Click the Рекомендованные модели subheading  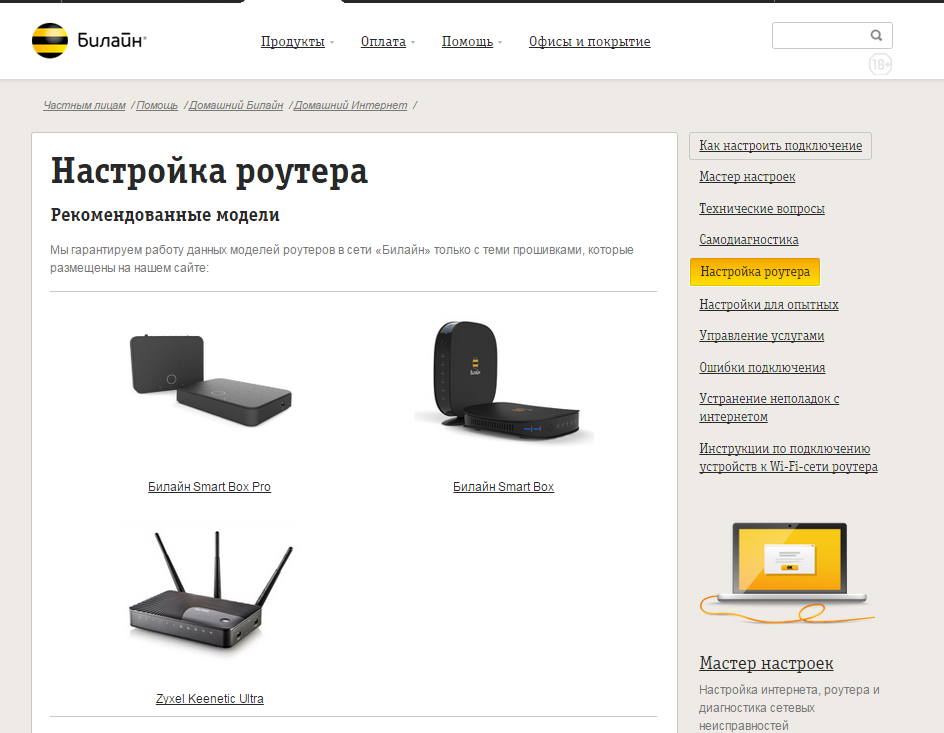165,215
